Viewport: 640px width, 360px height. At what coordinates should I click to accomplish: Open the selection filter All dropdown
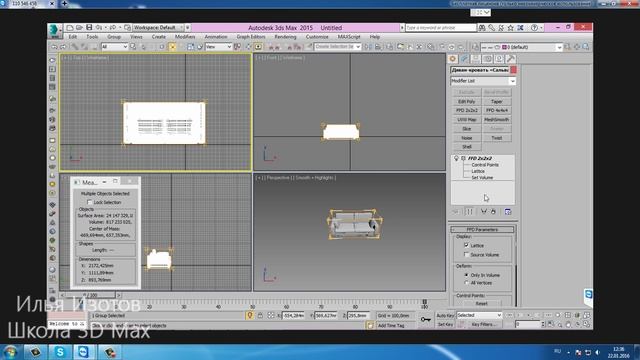[114, 47]
